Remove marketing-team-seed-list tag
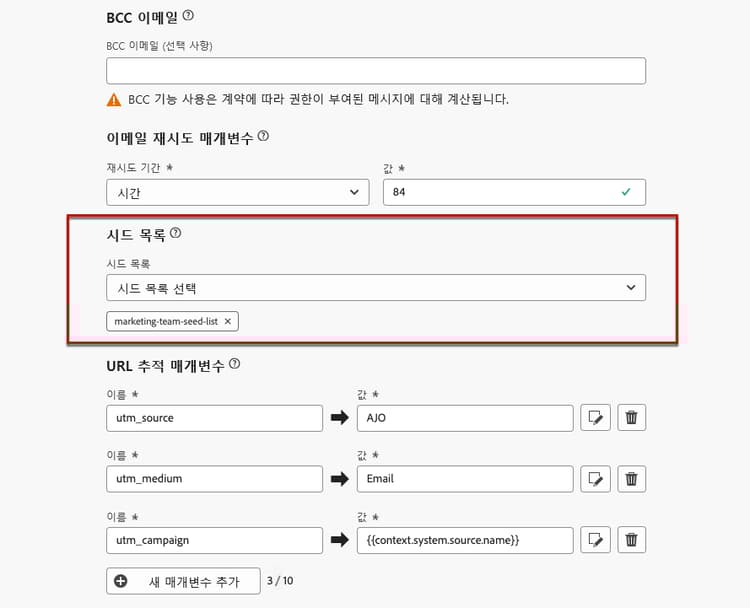 (228, 321)
